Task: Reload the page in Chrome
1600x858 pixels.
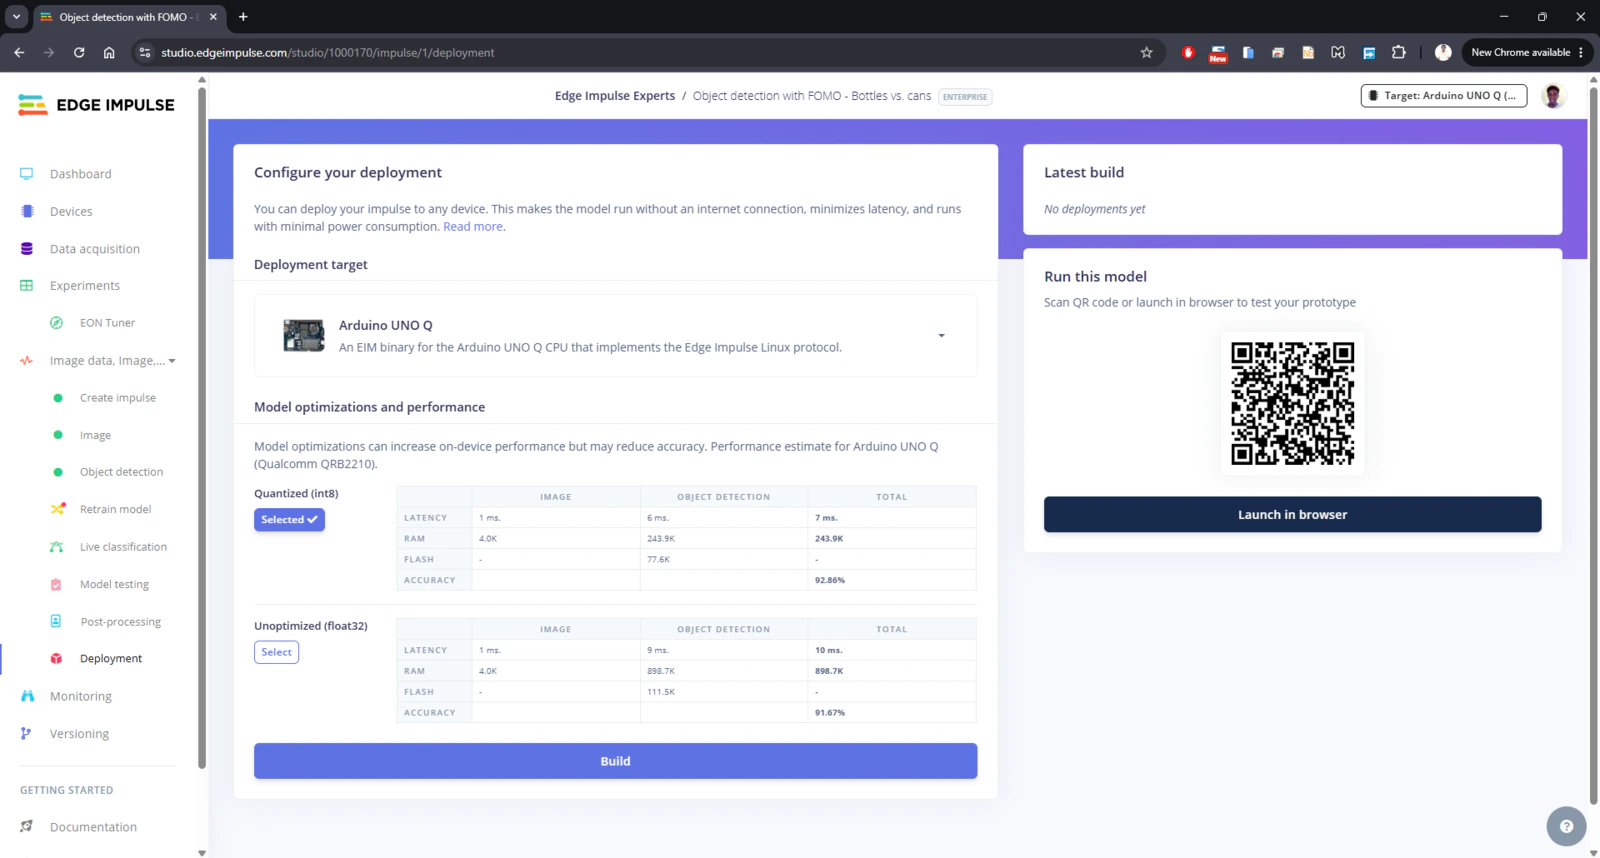Action: click(x=79, y=53)
